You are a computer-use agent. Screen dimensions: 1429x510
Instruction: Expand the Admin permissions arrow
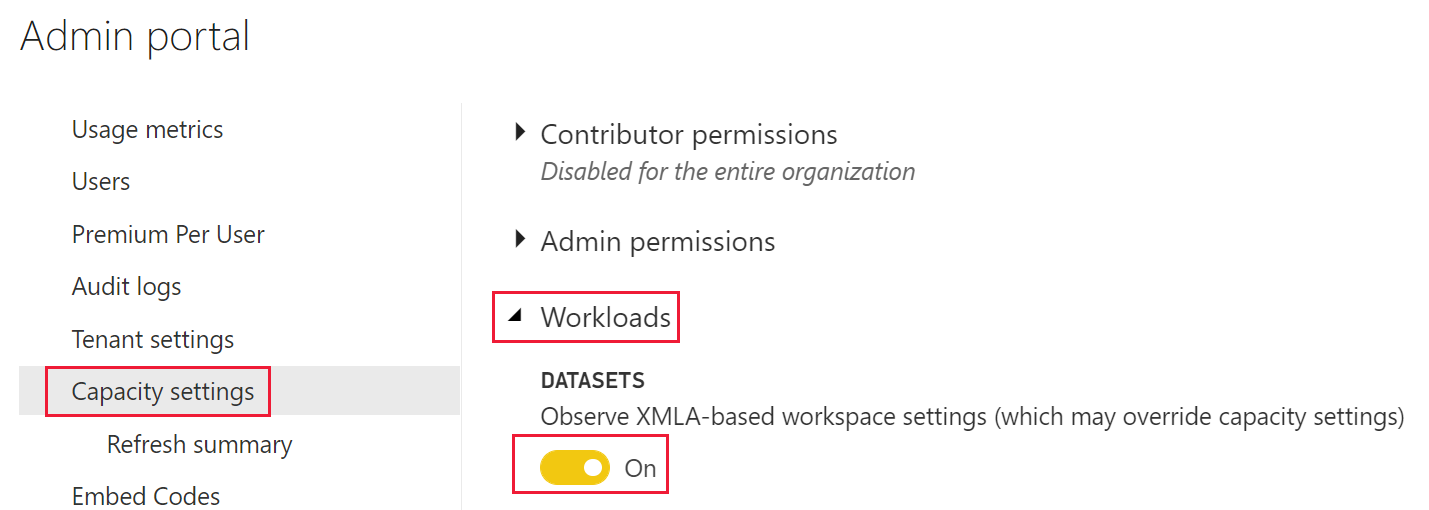point(519,240)
